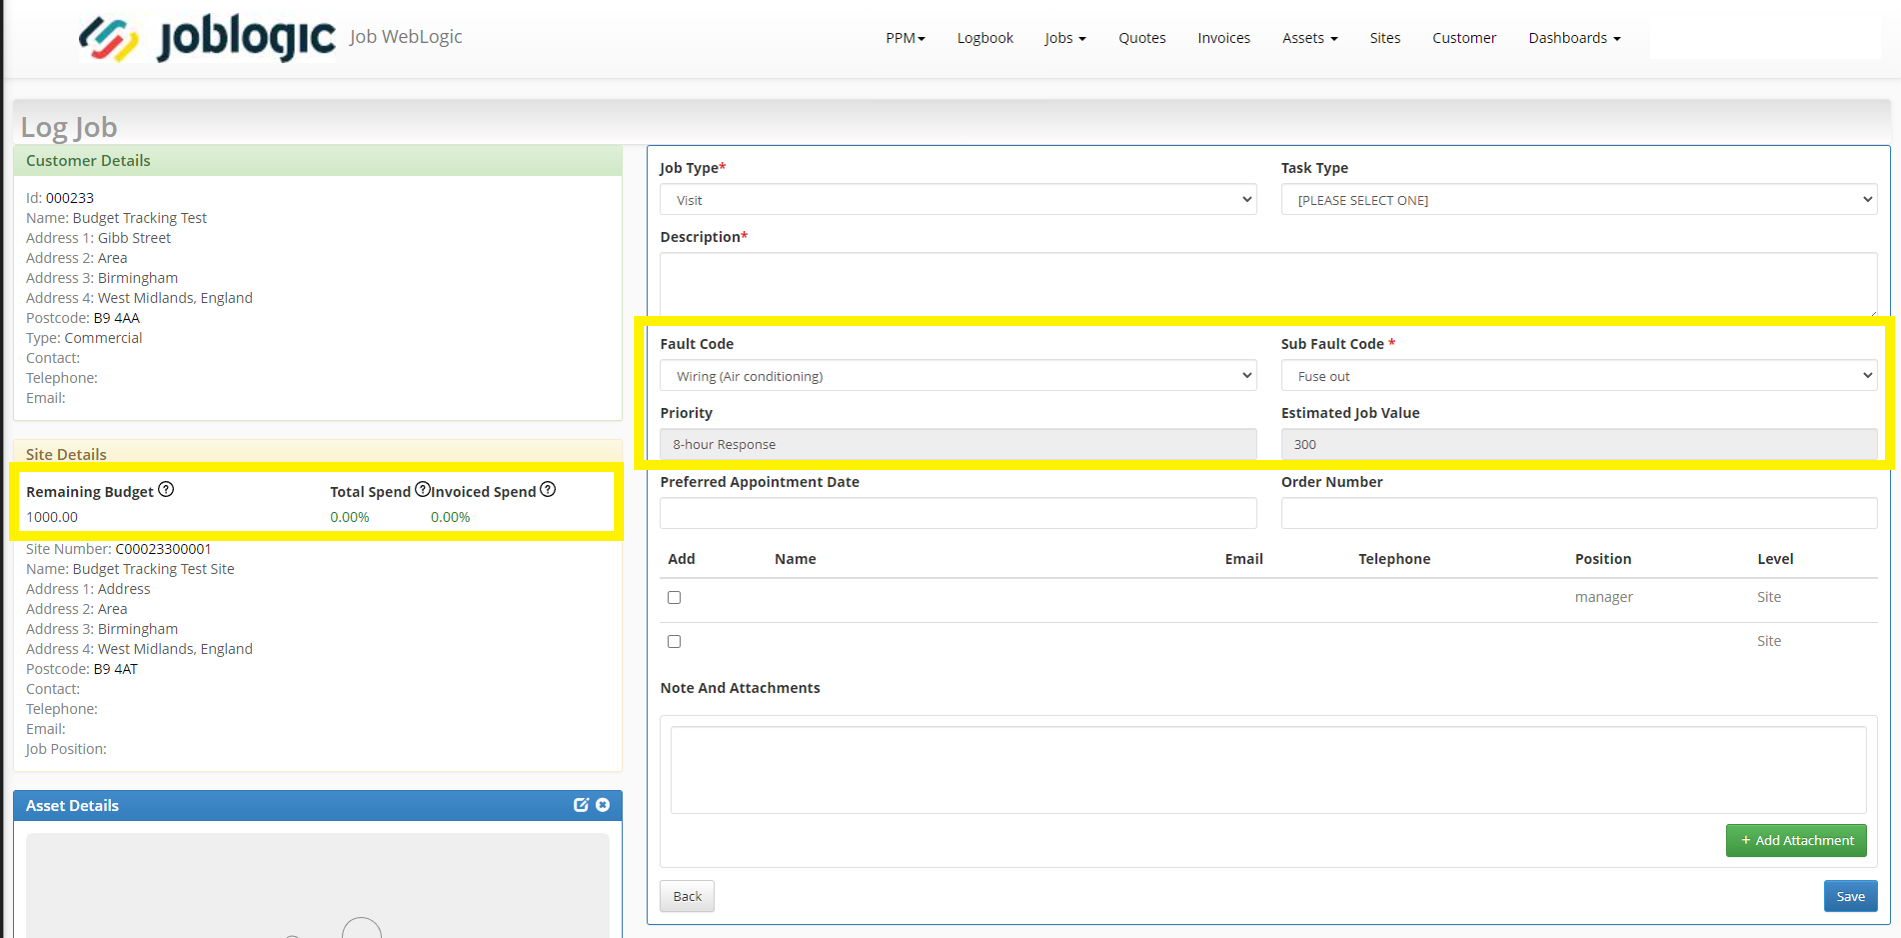Click the 0.00% value under Total Spend
Viewport: 1901px width, 938px height.
[x=350, y=517]
